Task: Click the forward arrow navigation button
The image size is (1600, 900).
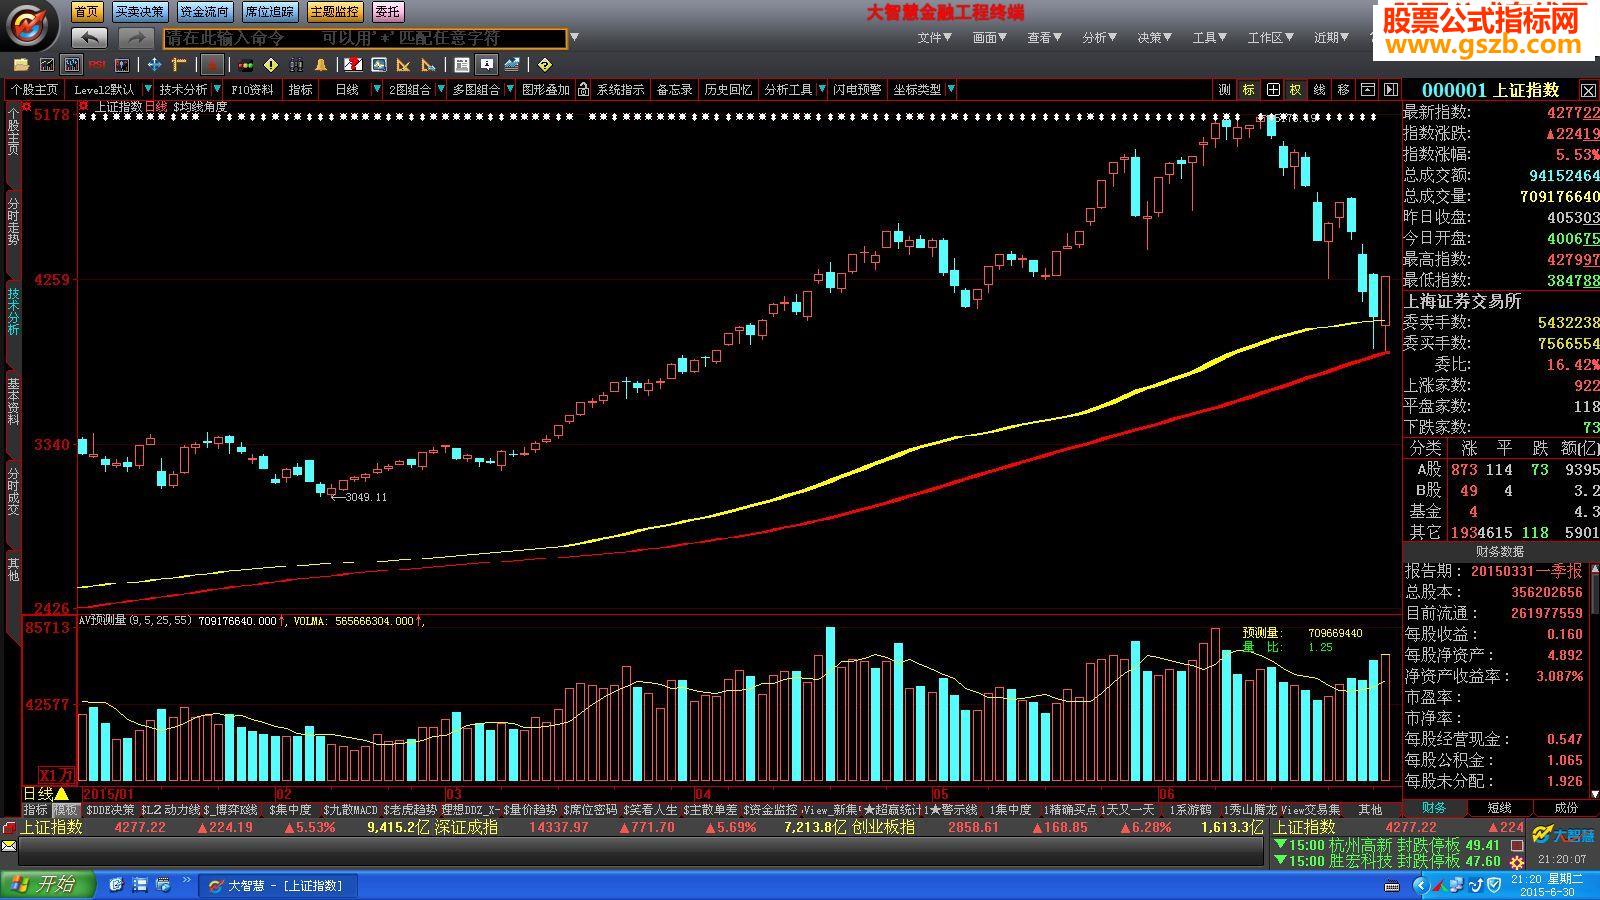Action: click(x=135, y=38)
